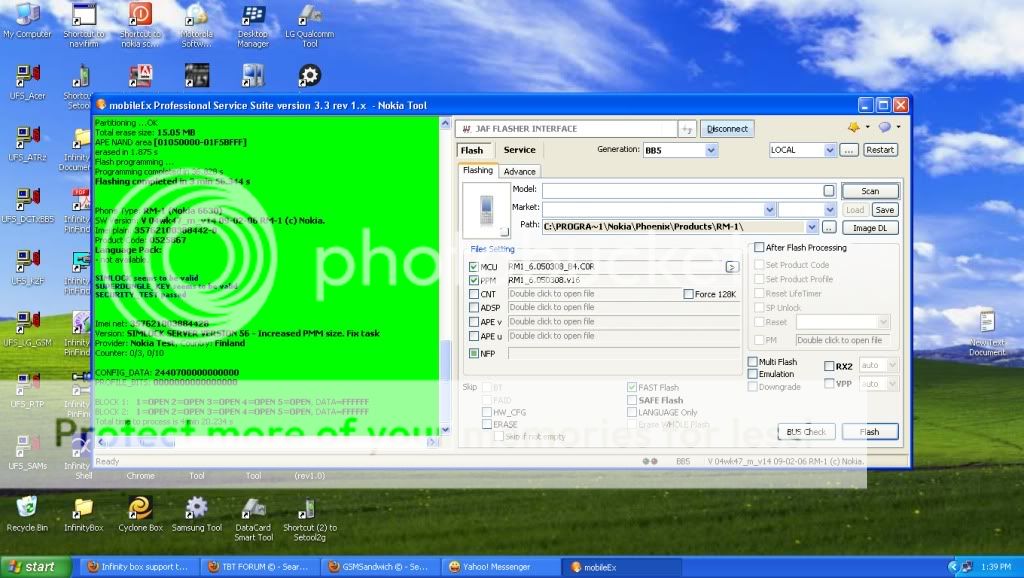1024x578 pixels.
Task: Open the Advance tab
Action: (520, 172)
